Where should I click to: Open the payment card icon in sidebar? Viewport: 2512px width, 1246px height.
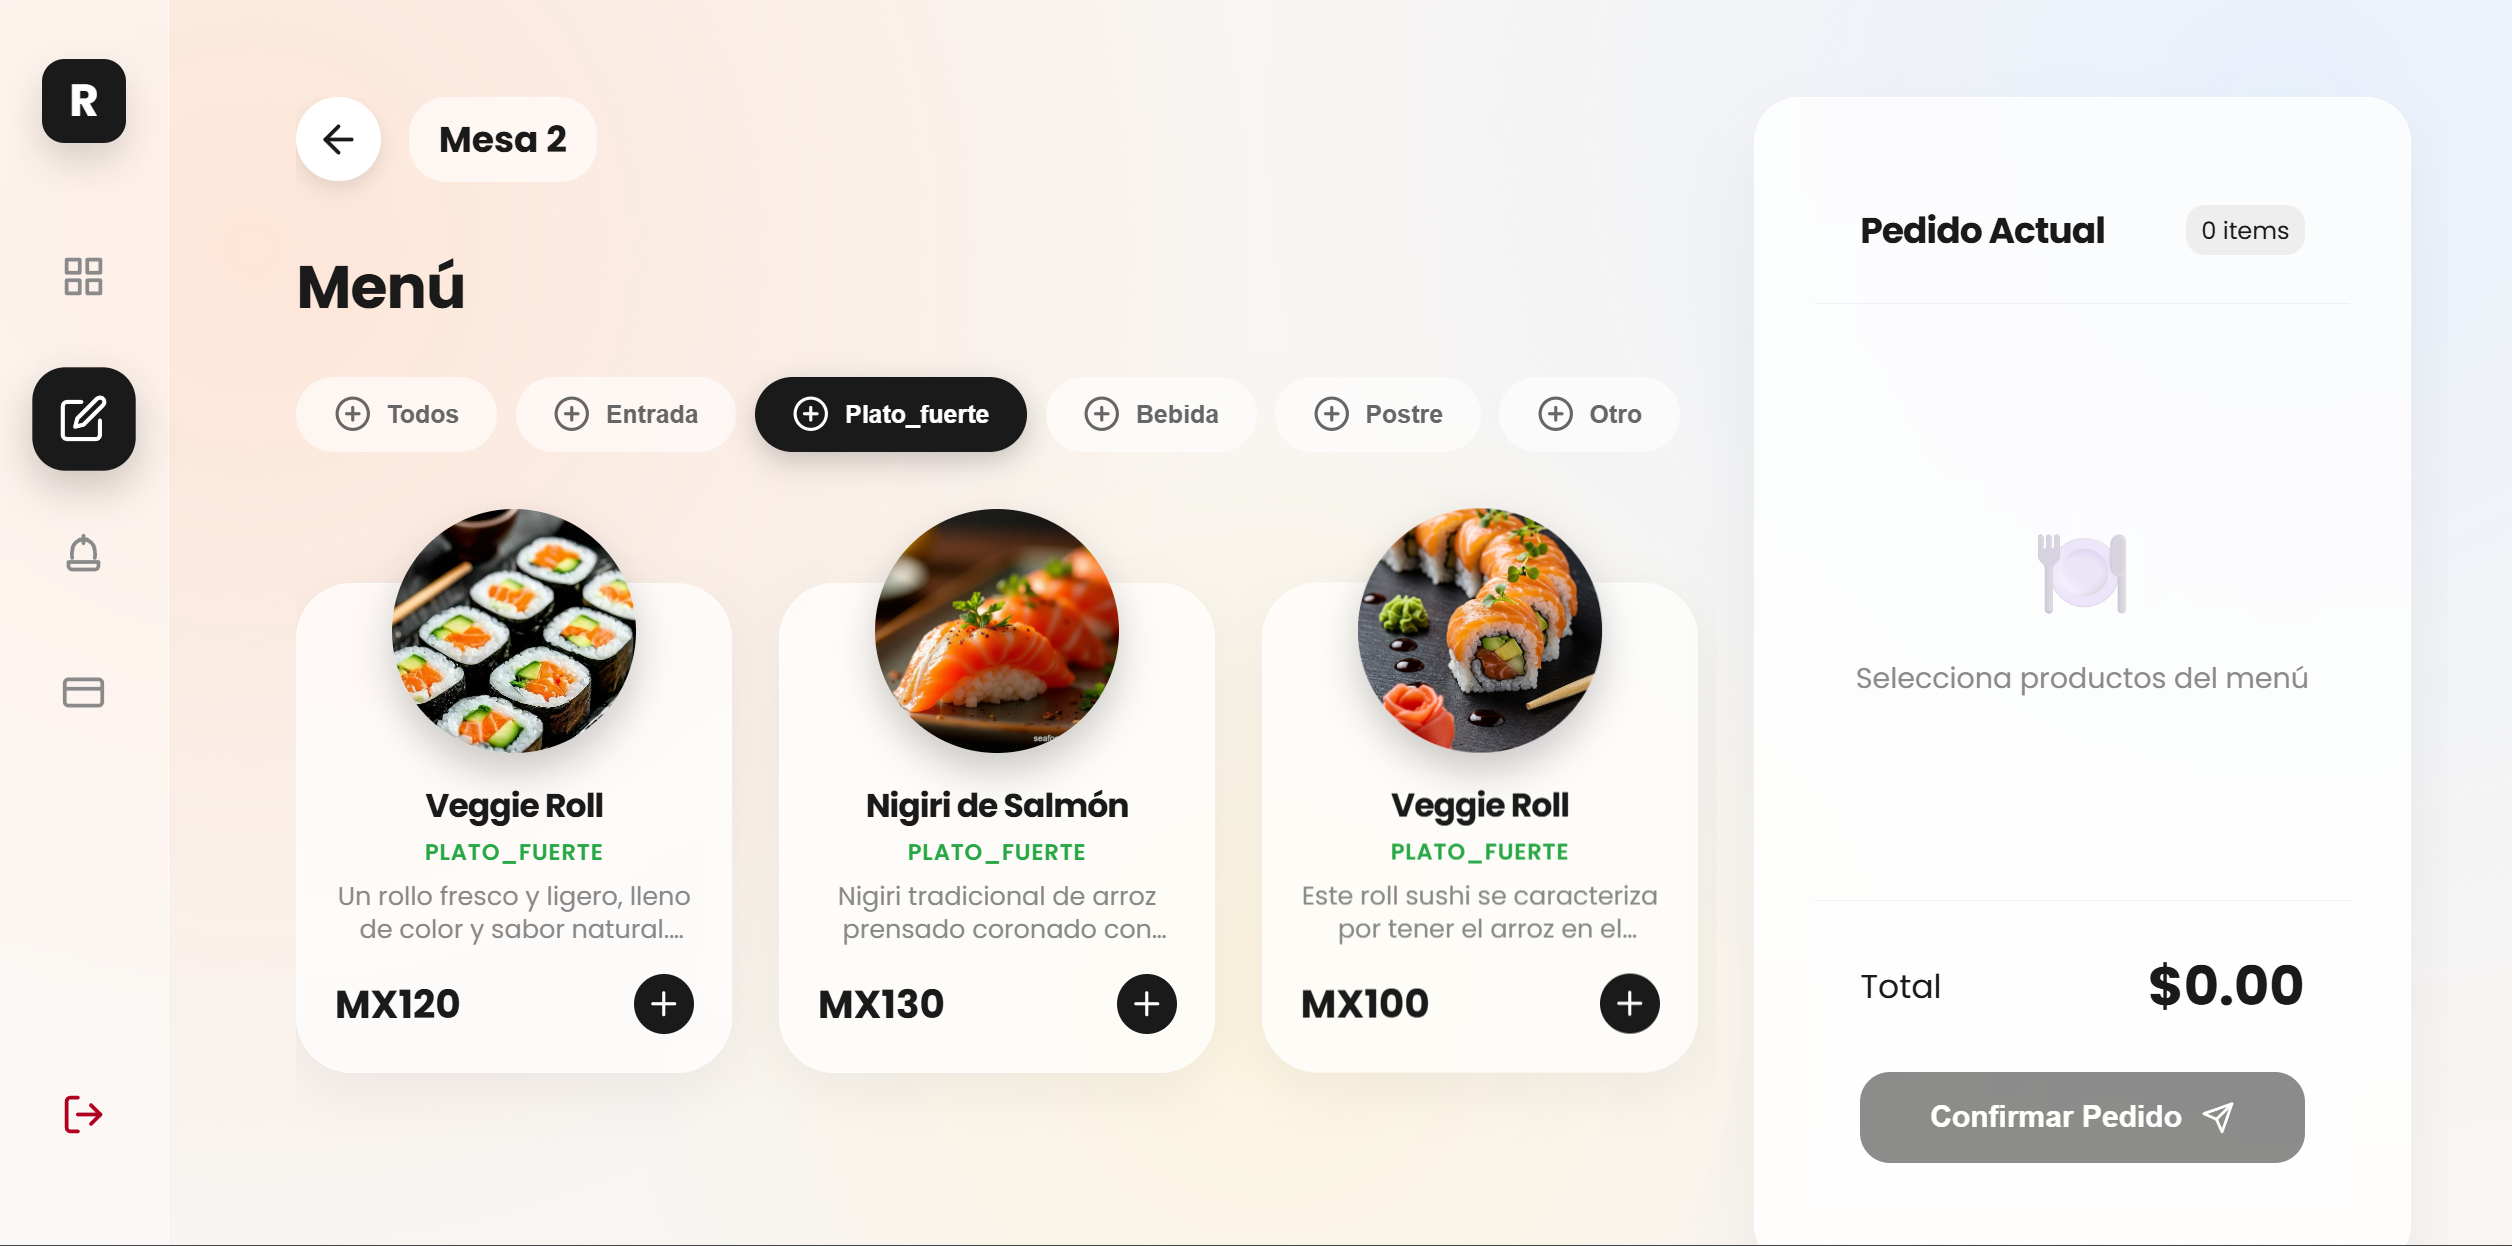pos(83,692)
